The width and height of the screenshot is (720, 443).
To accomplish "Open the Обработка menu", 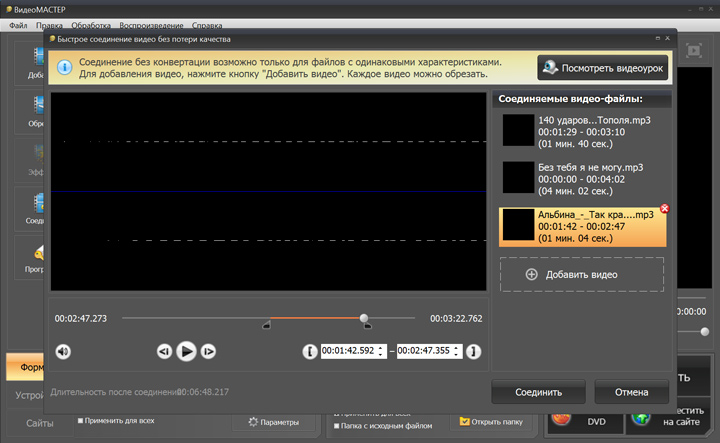I will point(91,25).
